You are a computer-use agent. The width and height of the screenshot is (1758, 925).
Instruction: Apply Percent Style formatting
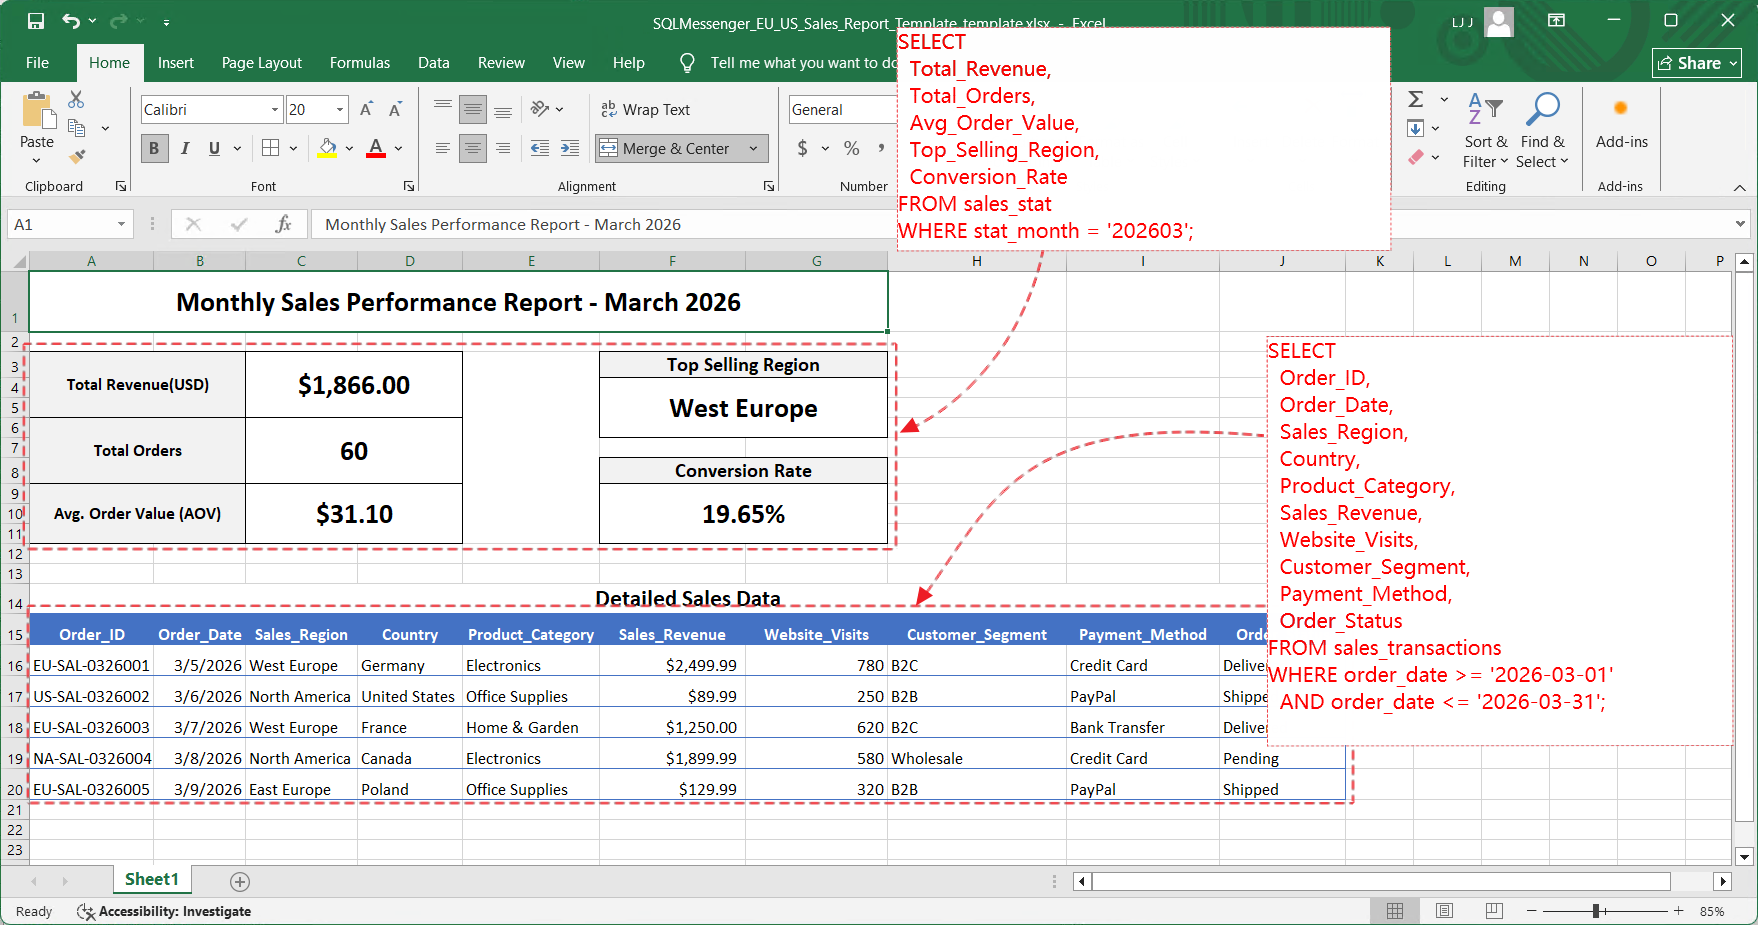851,148
